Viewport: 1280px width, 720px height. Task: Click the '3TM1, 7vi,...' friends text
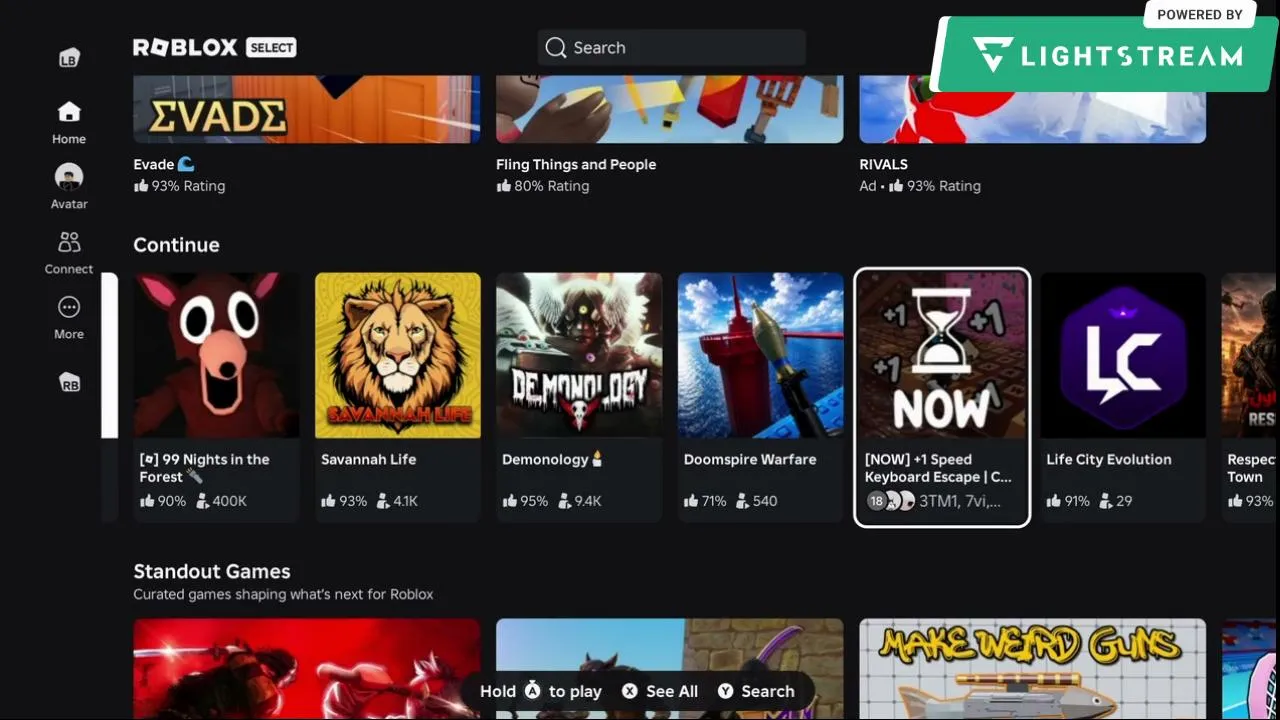[960, 501]
